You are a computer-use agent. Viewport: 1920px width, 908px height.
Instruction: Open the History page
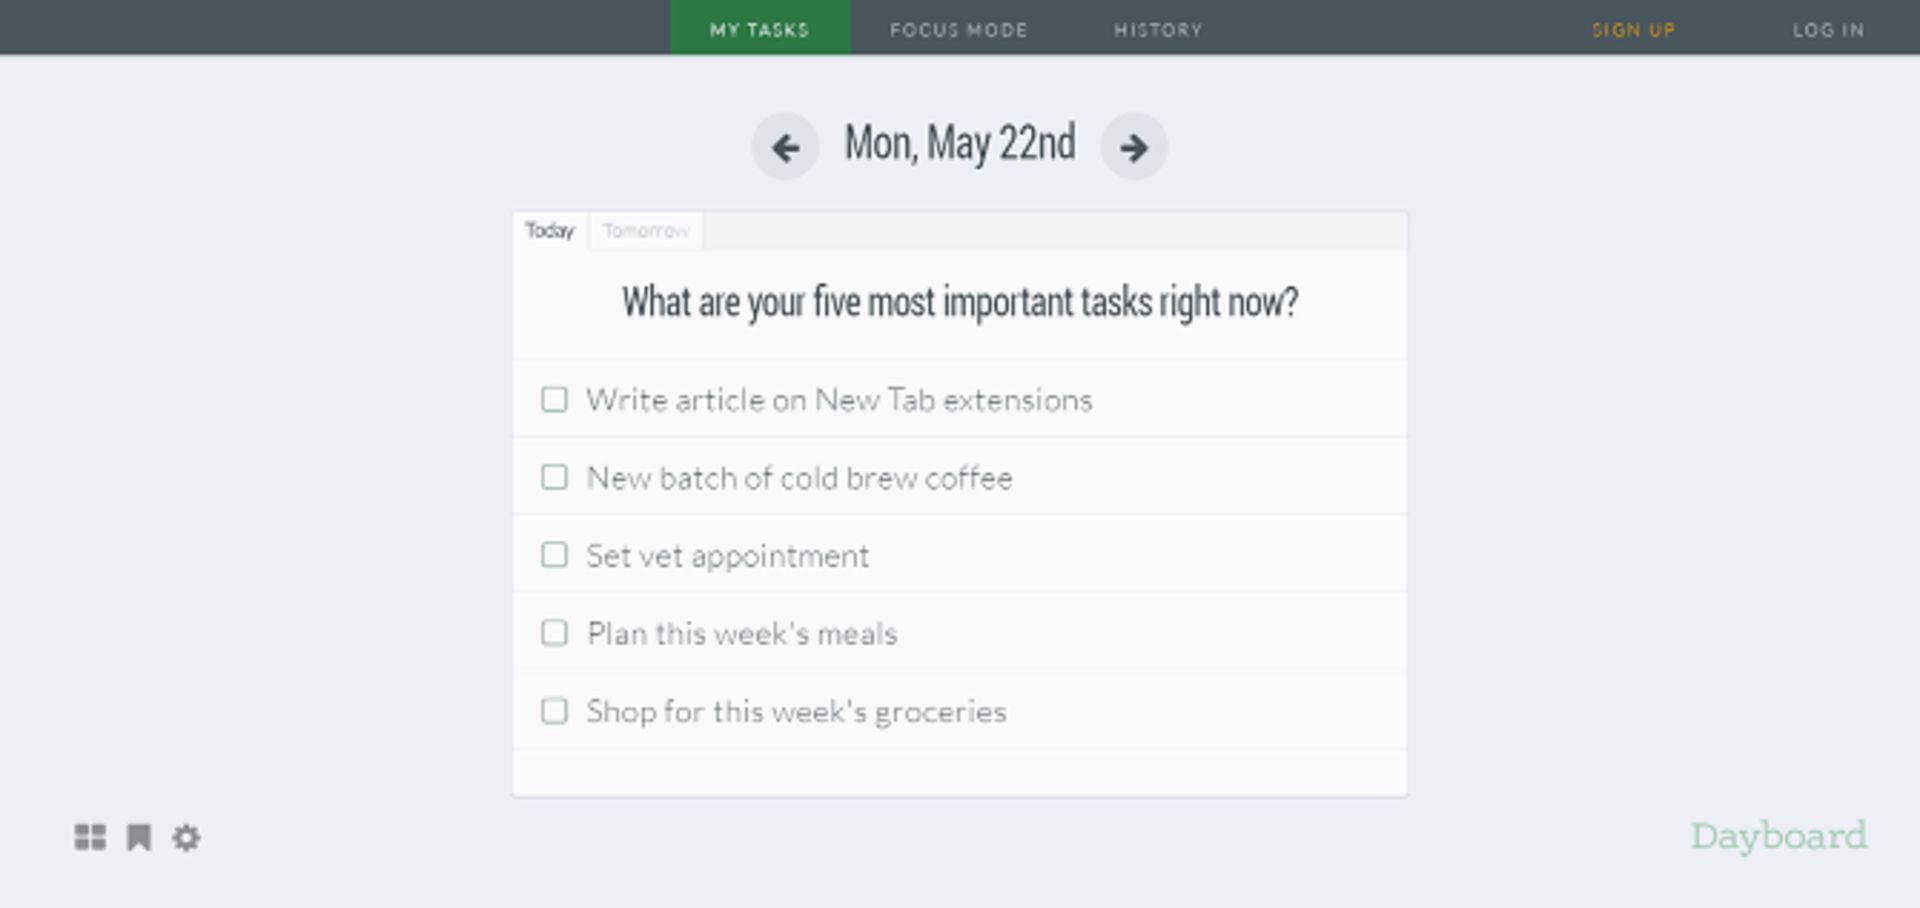click(x=1158, y=30)
